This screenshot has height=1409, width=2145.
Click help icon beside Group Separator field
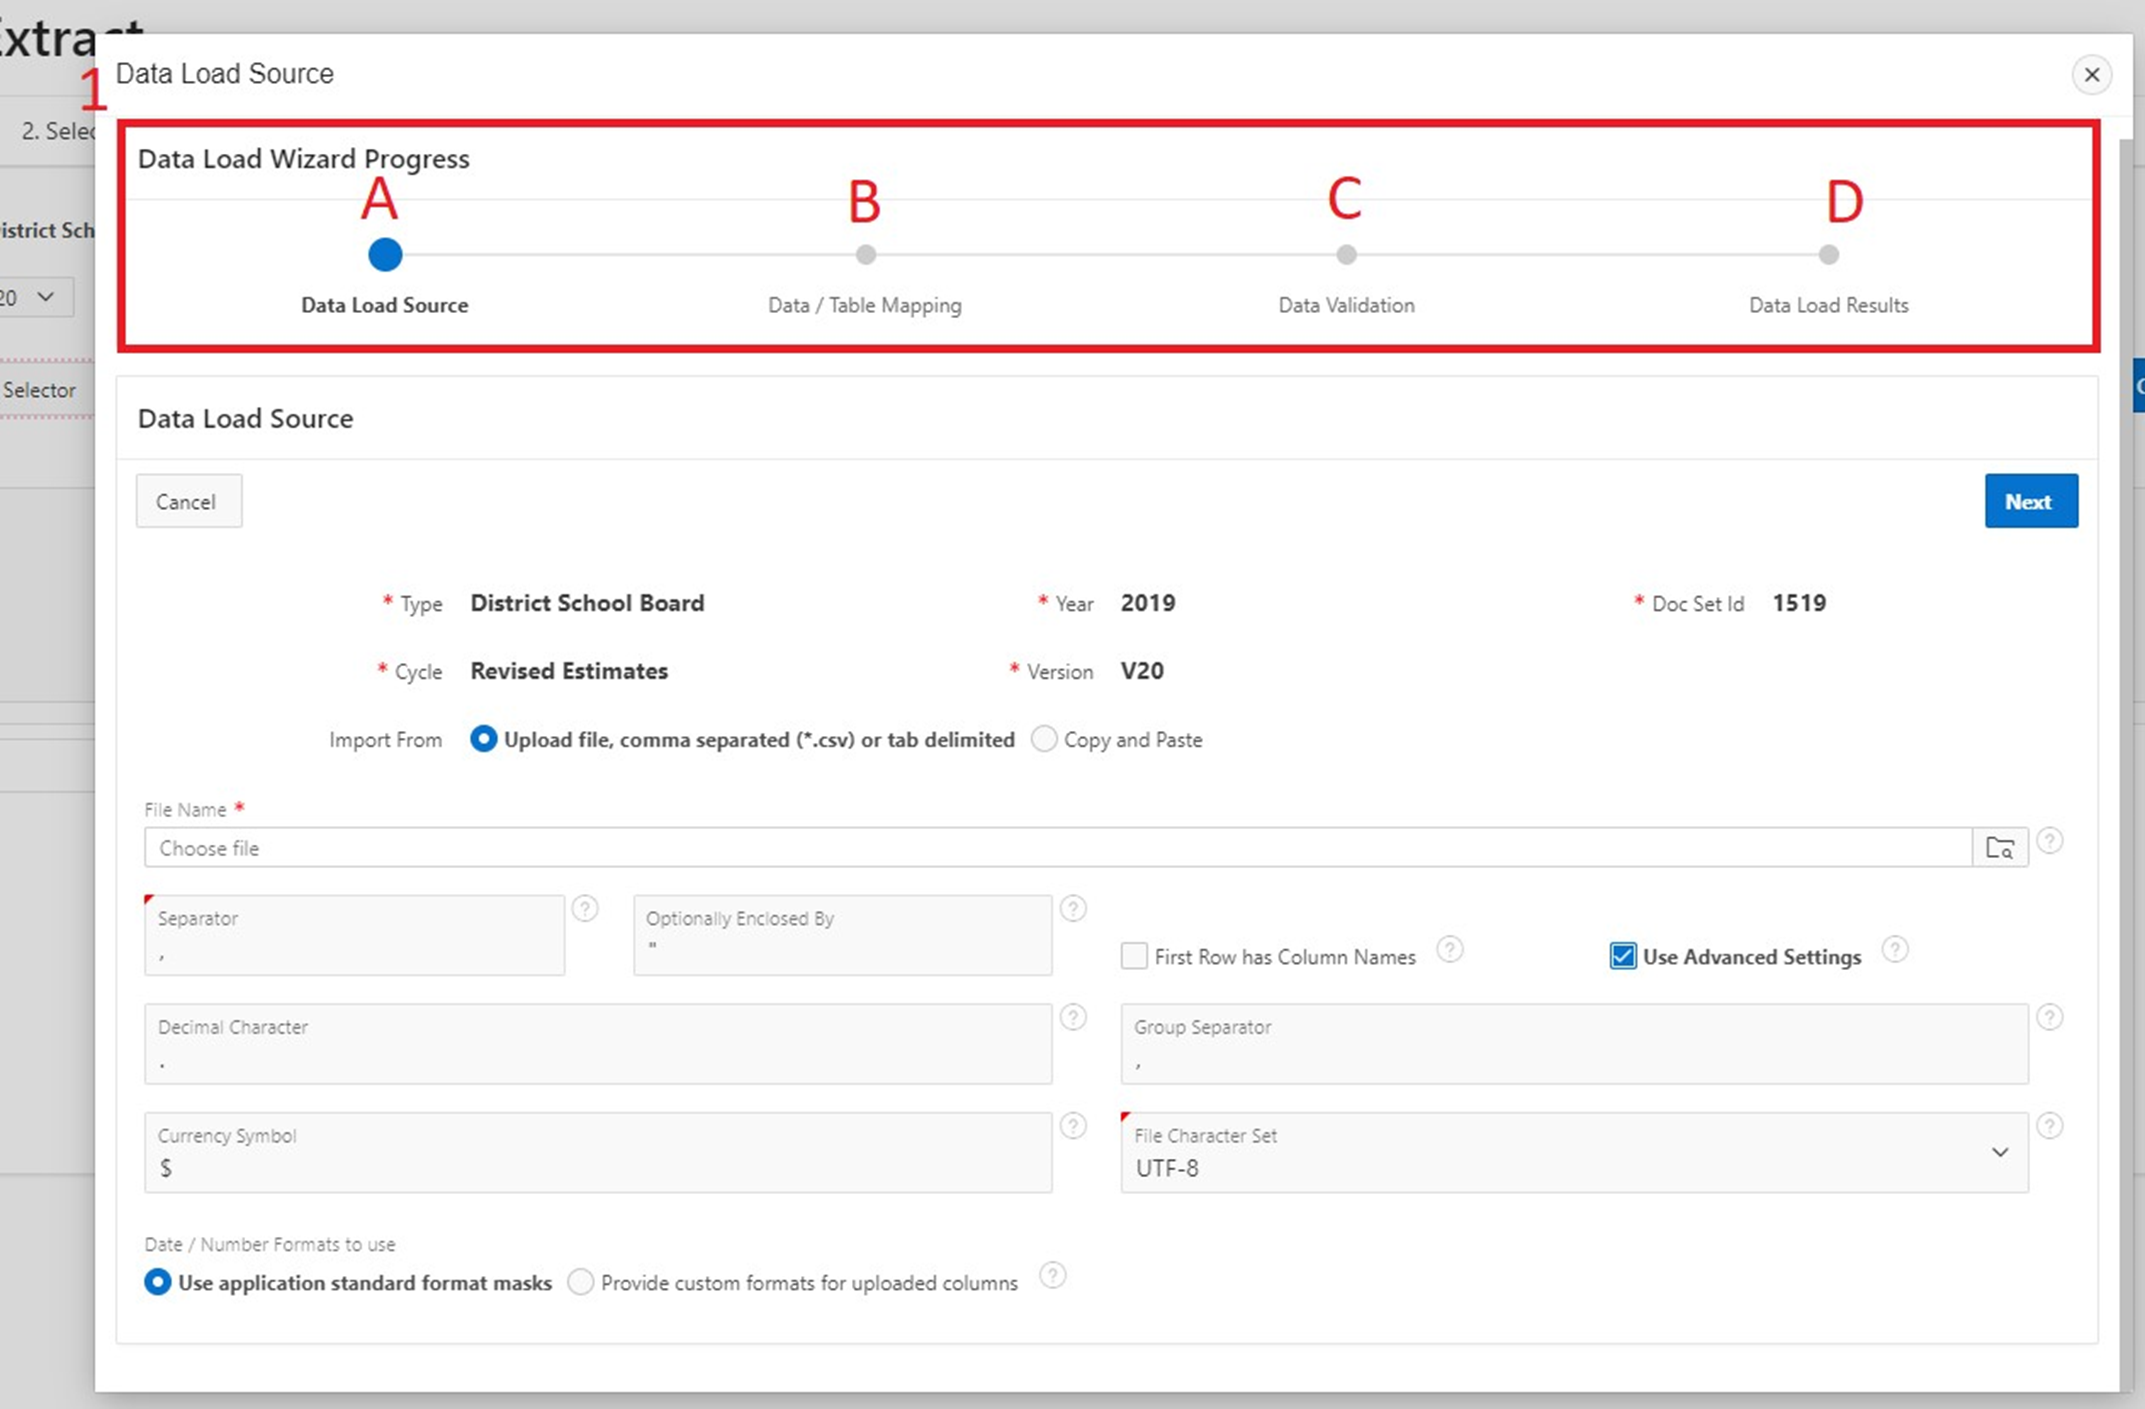pyautogui.click(x=2049, y=1017)
